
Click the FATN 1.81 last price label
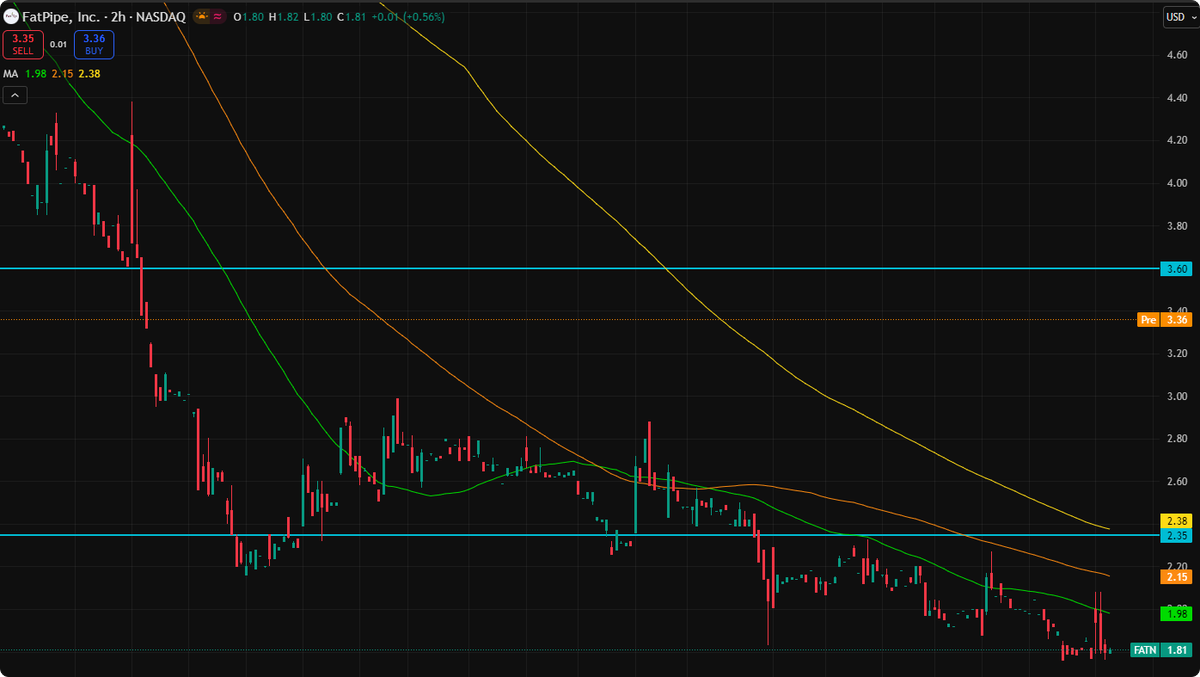coord(1160,650)
